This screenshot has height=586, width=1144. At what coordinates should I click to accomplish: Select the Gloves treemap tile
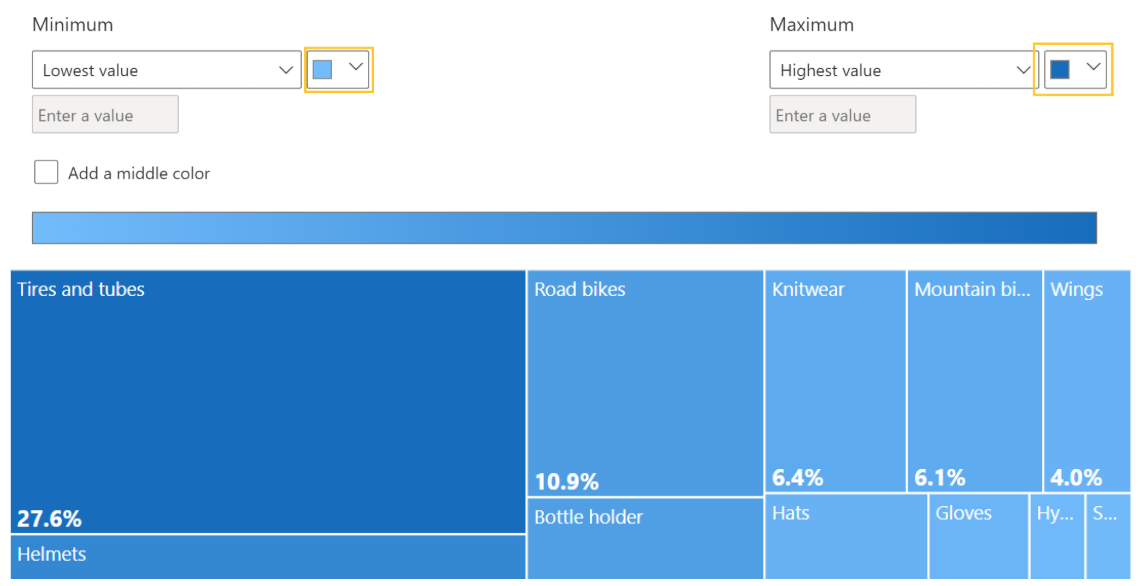[978, 540]
